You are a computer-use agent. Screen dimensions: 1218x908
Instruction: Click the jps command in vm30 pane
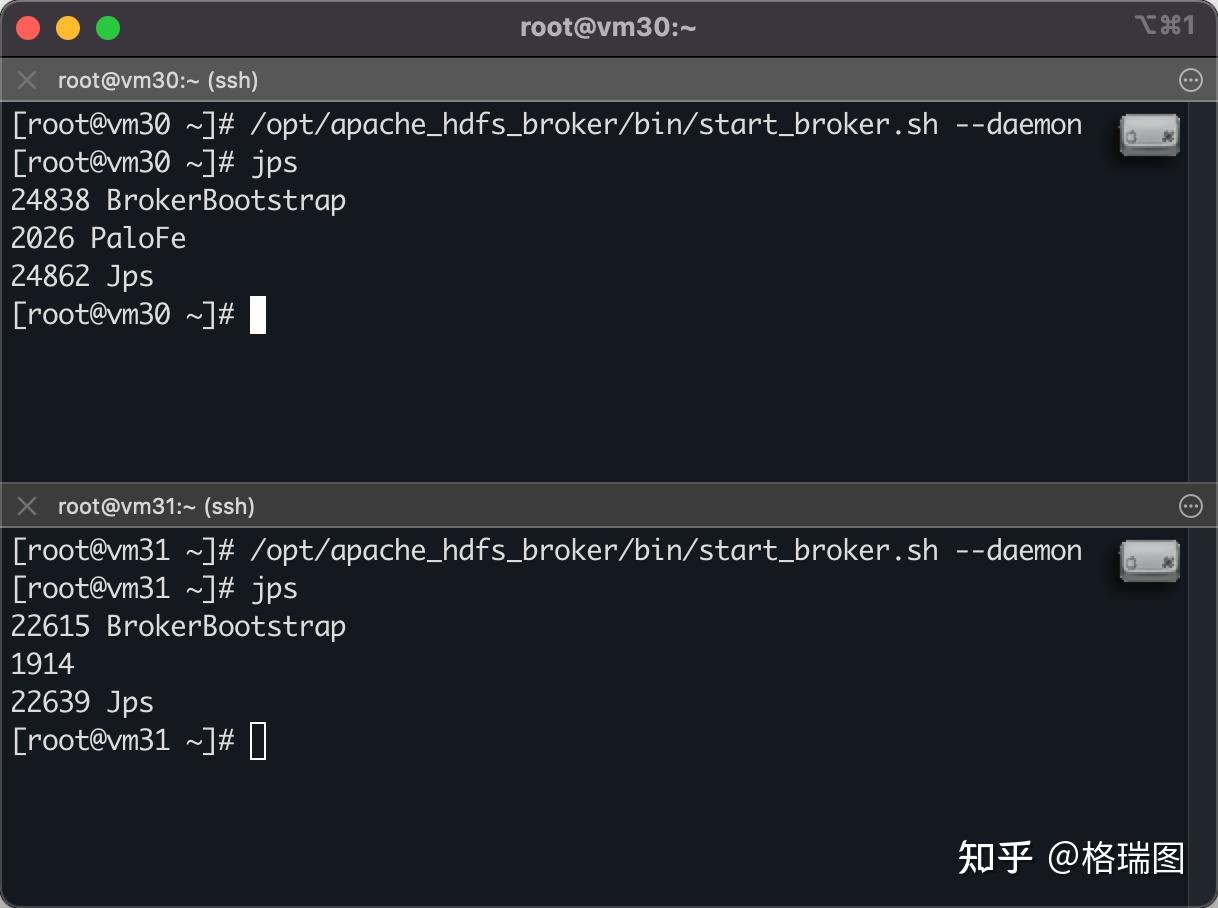(274, 162)
